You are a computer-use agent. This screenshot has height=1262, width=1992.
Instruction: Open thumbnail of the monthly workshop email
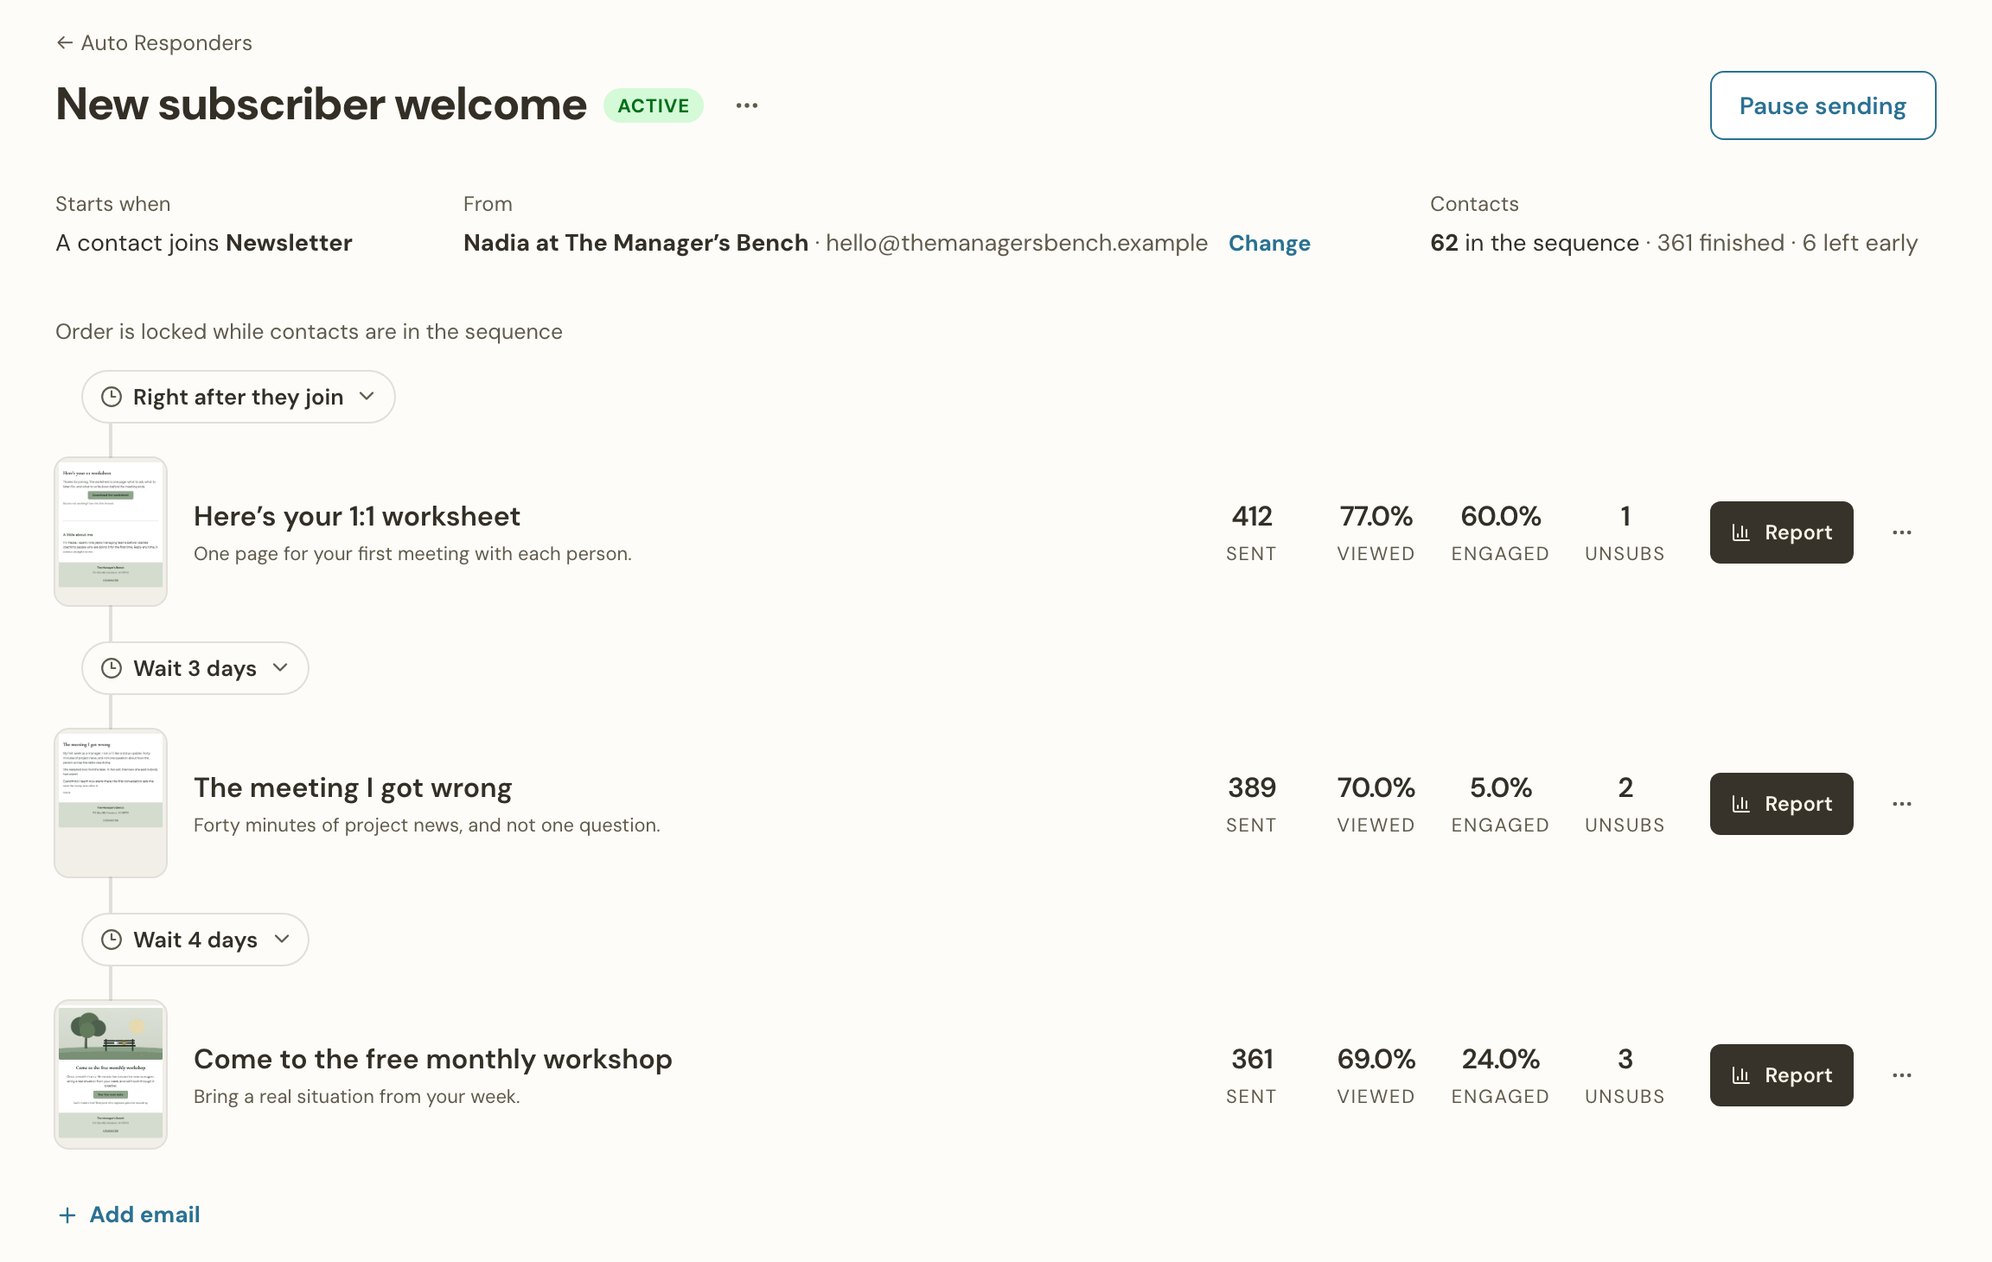tap(110, 1074)
